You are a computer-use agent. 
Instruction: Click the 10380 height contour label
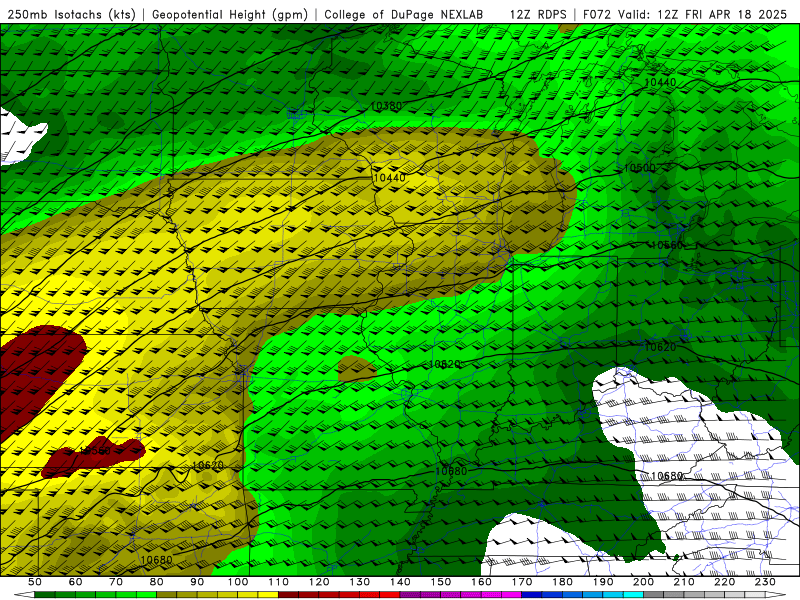(x=386, y=106)
